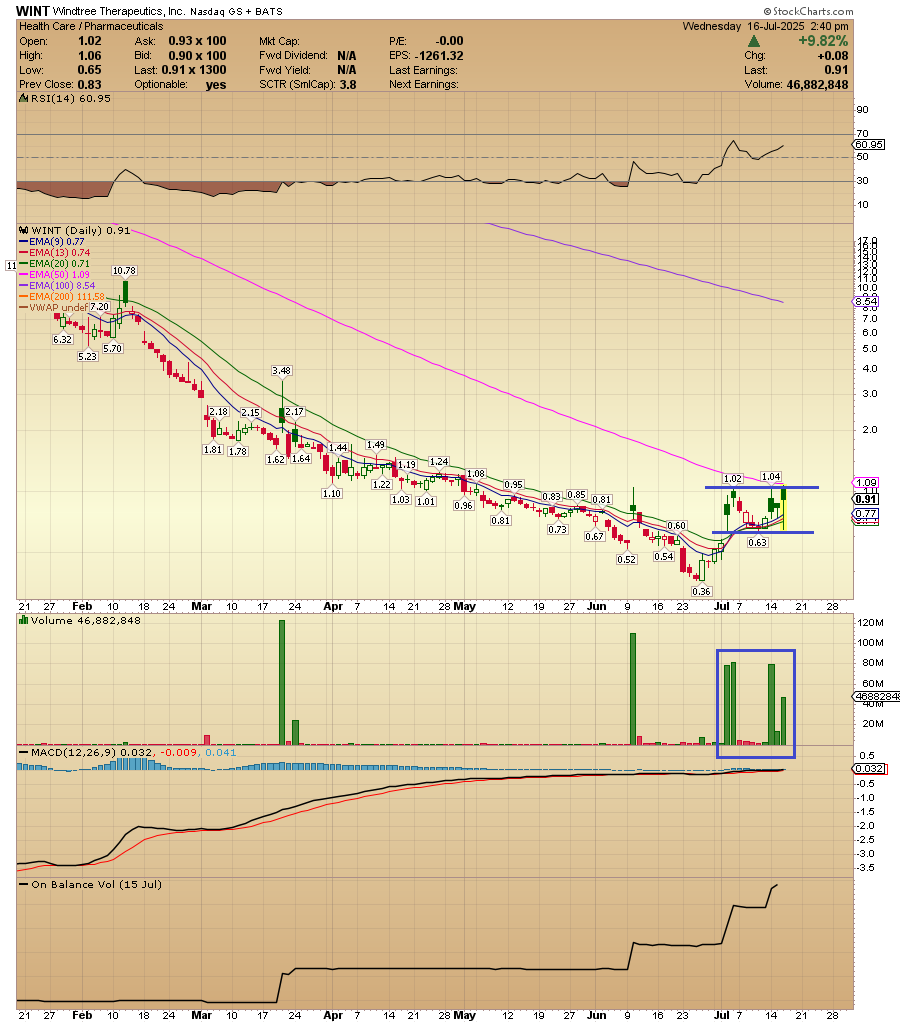Click the Low value 0.65
This screenshot has height=1023, width=900.
click(x=89, y=70)
